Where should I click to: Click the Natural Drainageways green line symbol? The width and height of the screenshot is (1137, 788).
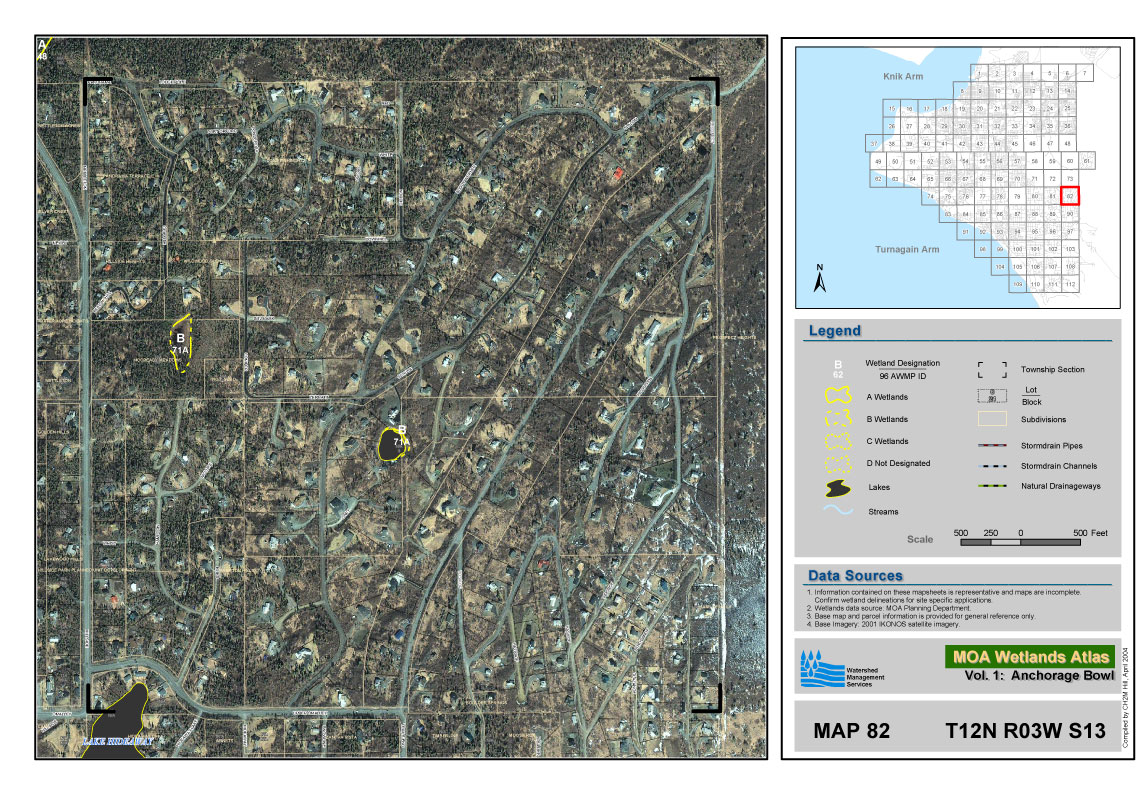pyautogui.click(x=991, y=487)
